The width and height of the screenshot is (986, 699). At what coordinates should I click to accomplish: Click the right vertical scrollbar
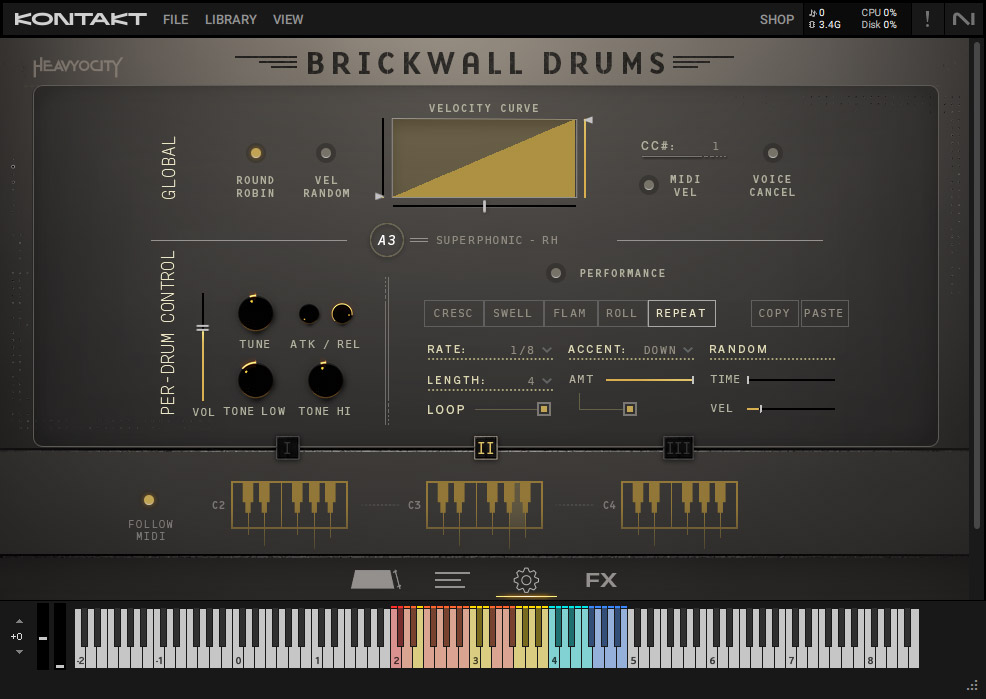tap(978, 286)
